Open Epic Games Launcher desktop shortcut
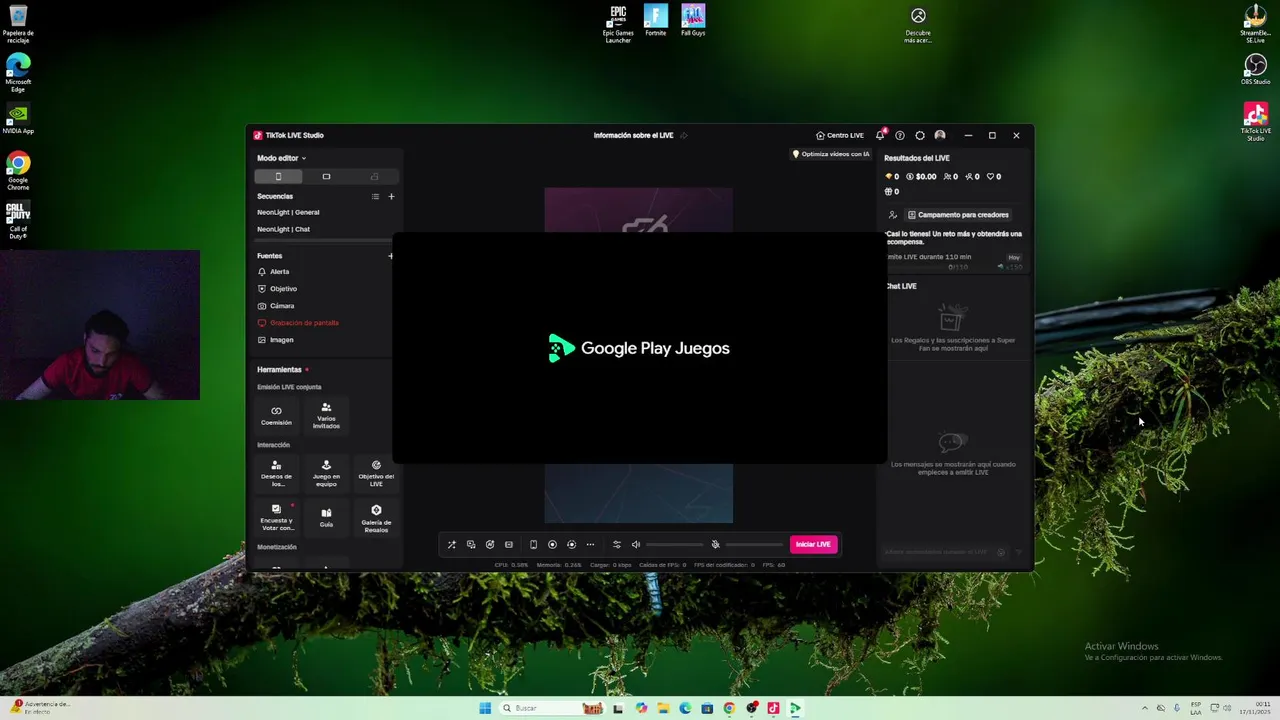 click(x=618, y=24)
